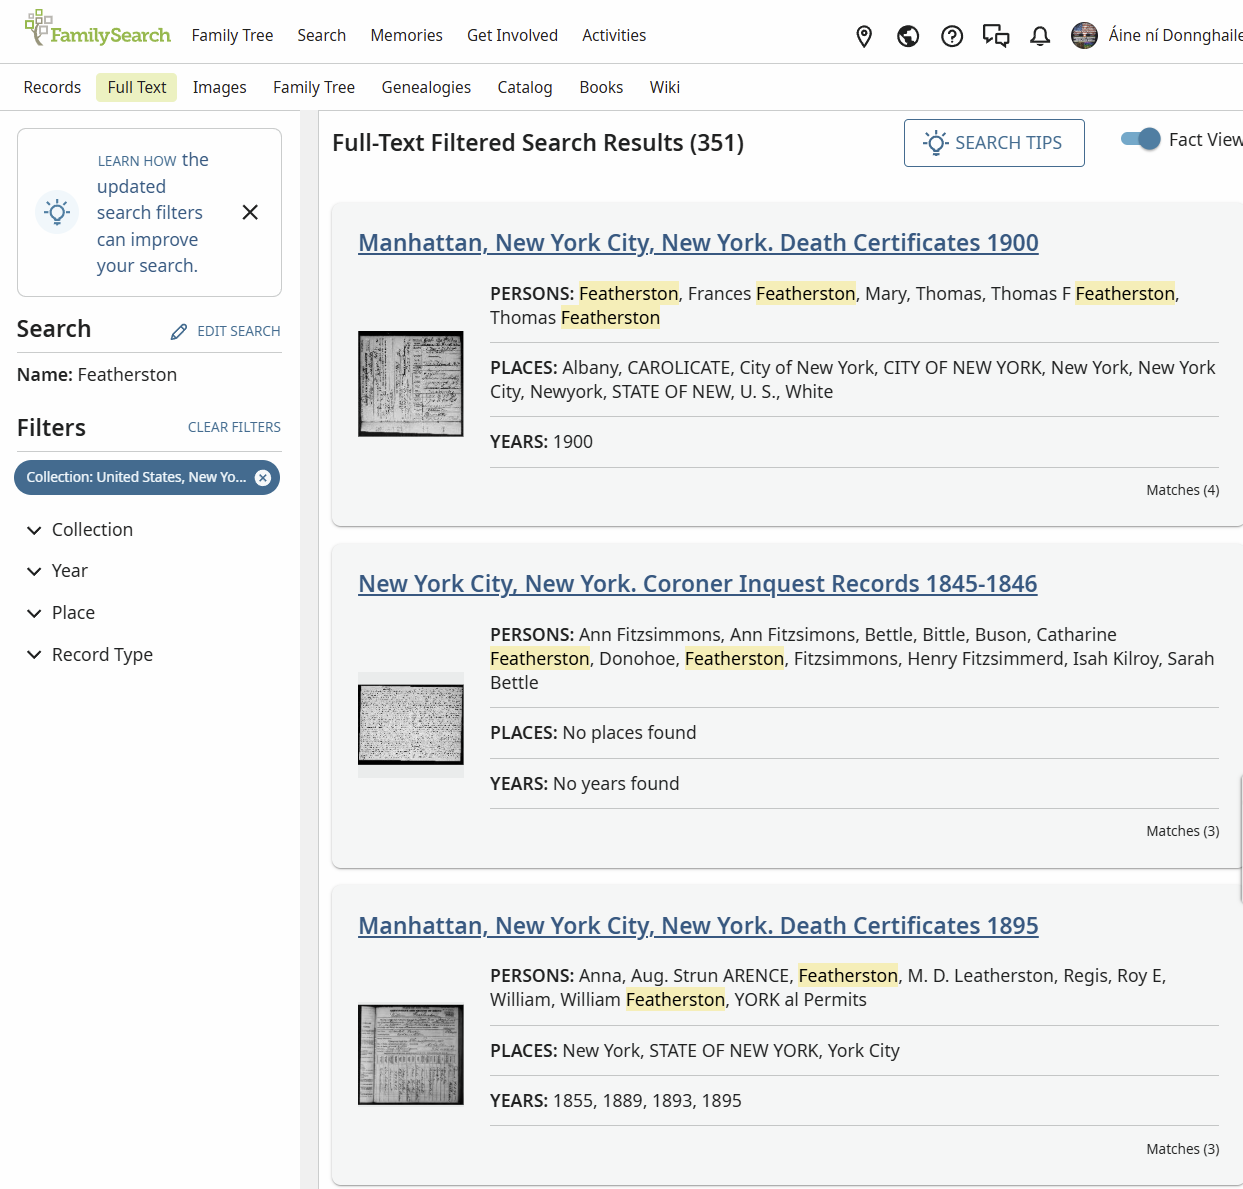Click Matches (3) on Death Certificates 1895 card
Screen dimensions: 1243x1189
(x=1183, y=1149)
